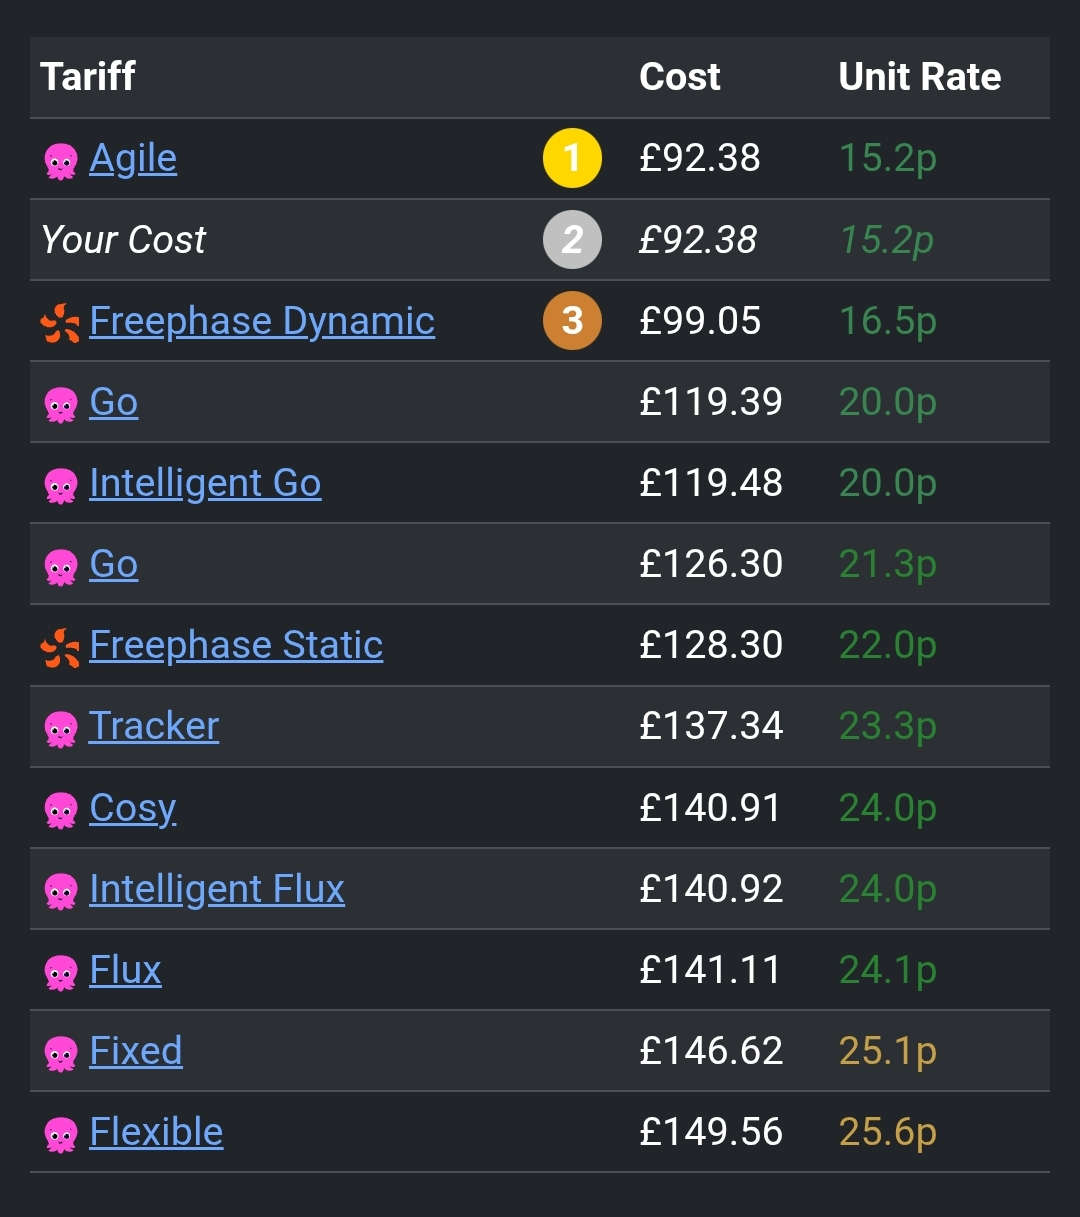Click the Octopus icon next to Tracker

61,728
